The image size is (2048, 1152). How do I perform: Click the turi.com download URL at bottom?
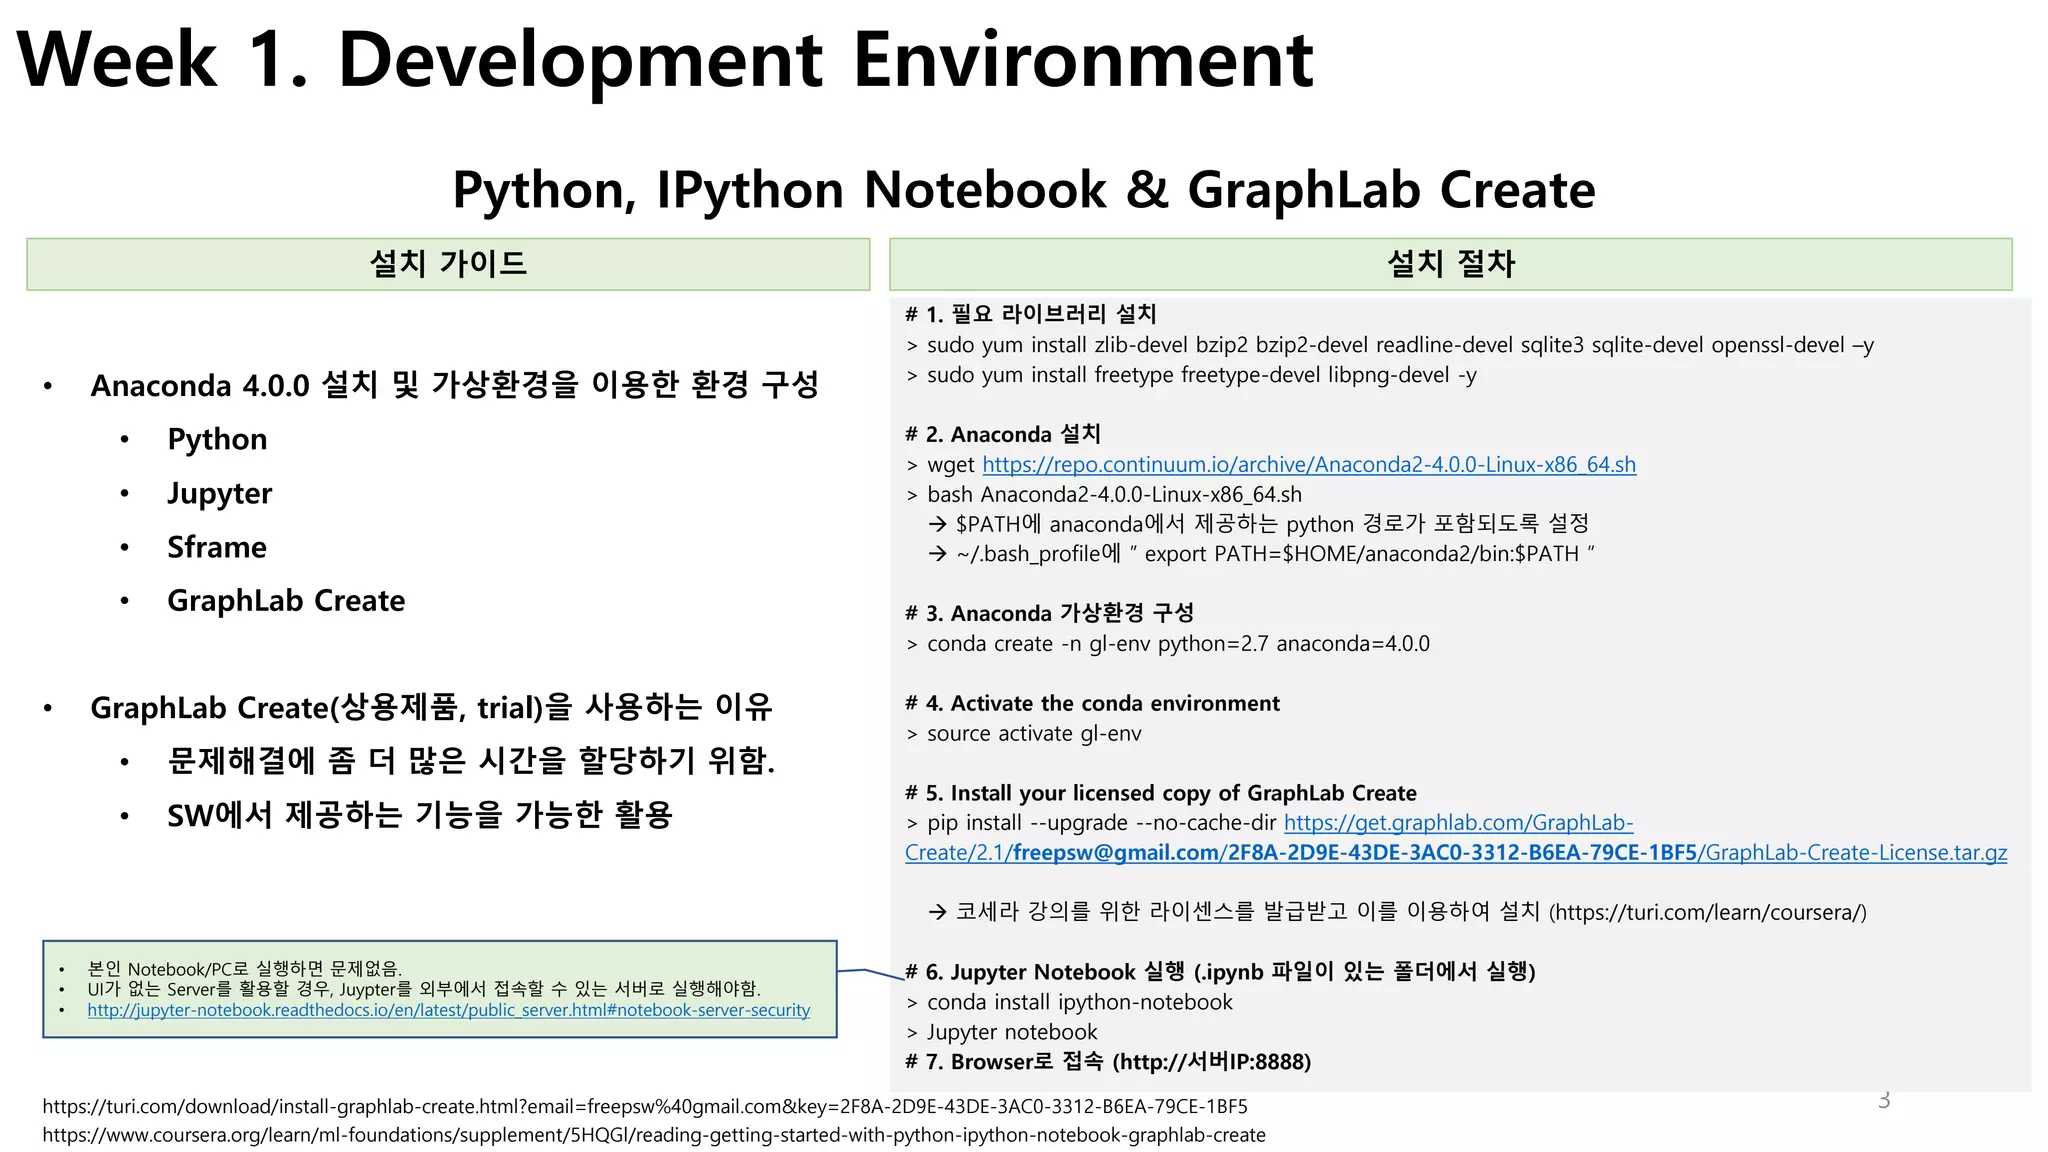point(644,1107)
